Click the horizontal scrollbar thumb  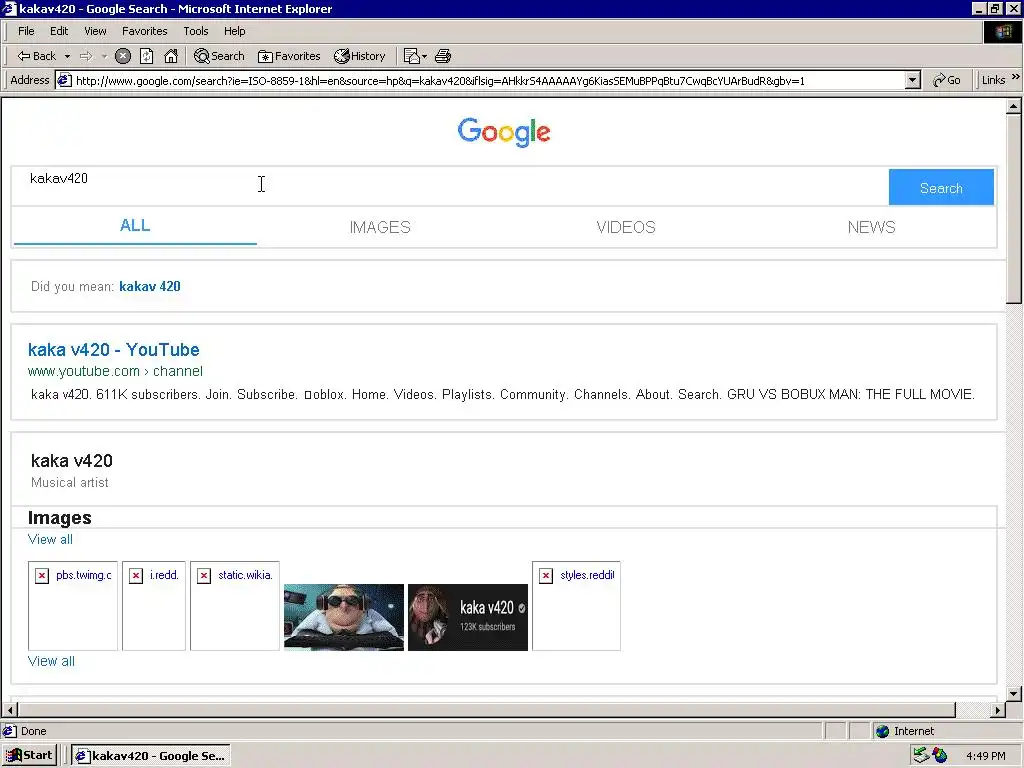coord(487,709)
